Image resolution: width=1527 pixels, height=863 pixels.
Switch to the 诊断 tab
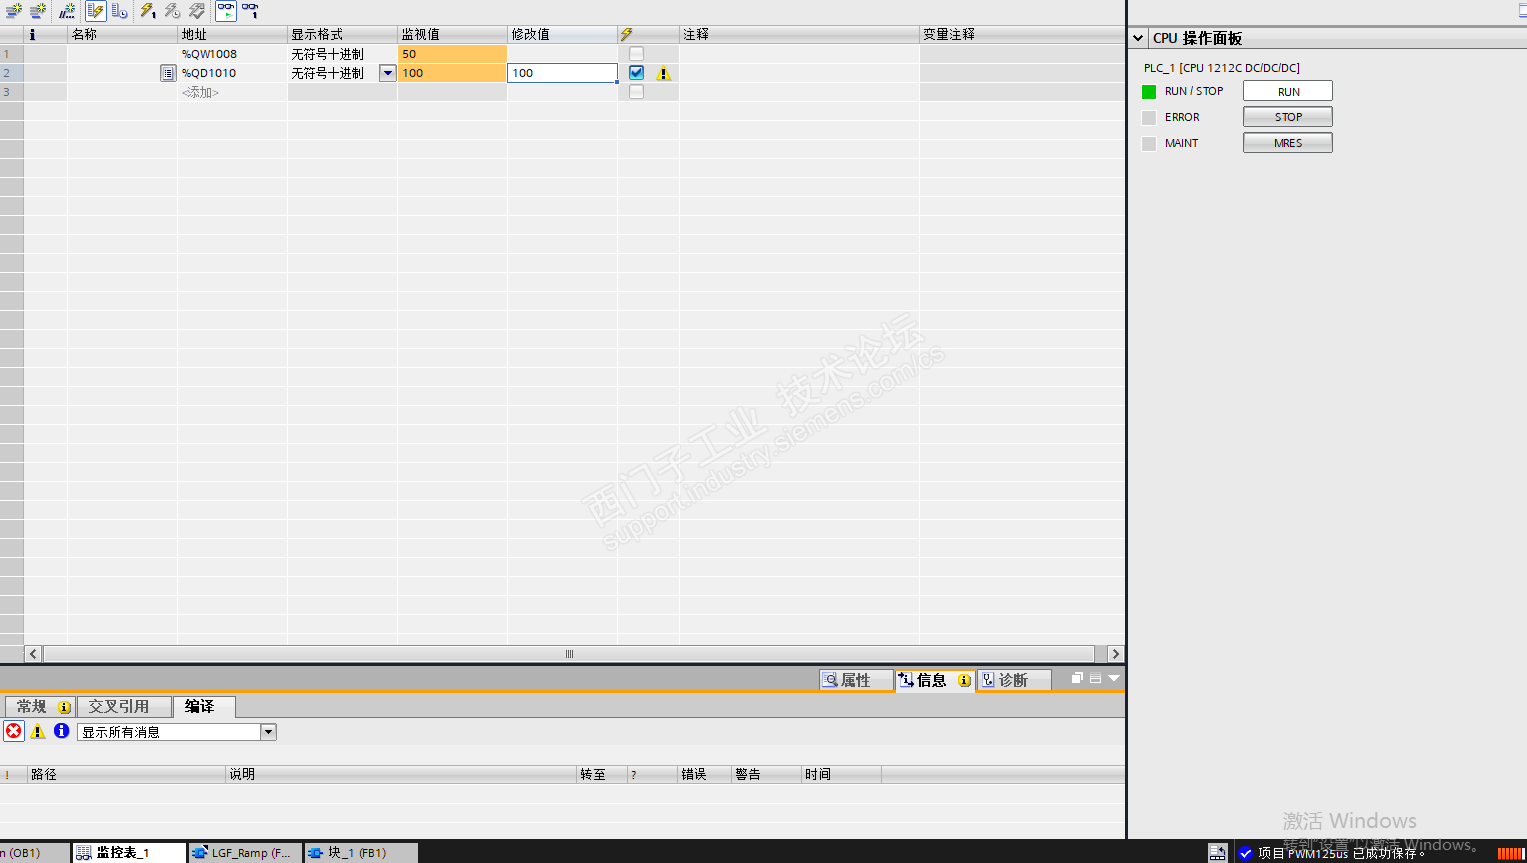pos(1014,680)
